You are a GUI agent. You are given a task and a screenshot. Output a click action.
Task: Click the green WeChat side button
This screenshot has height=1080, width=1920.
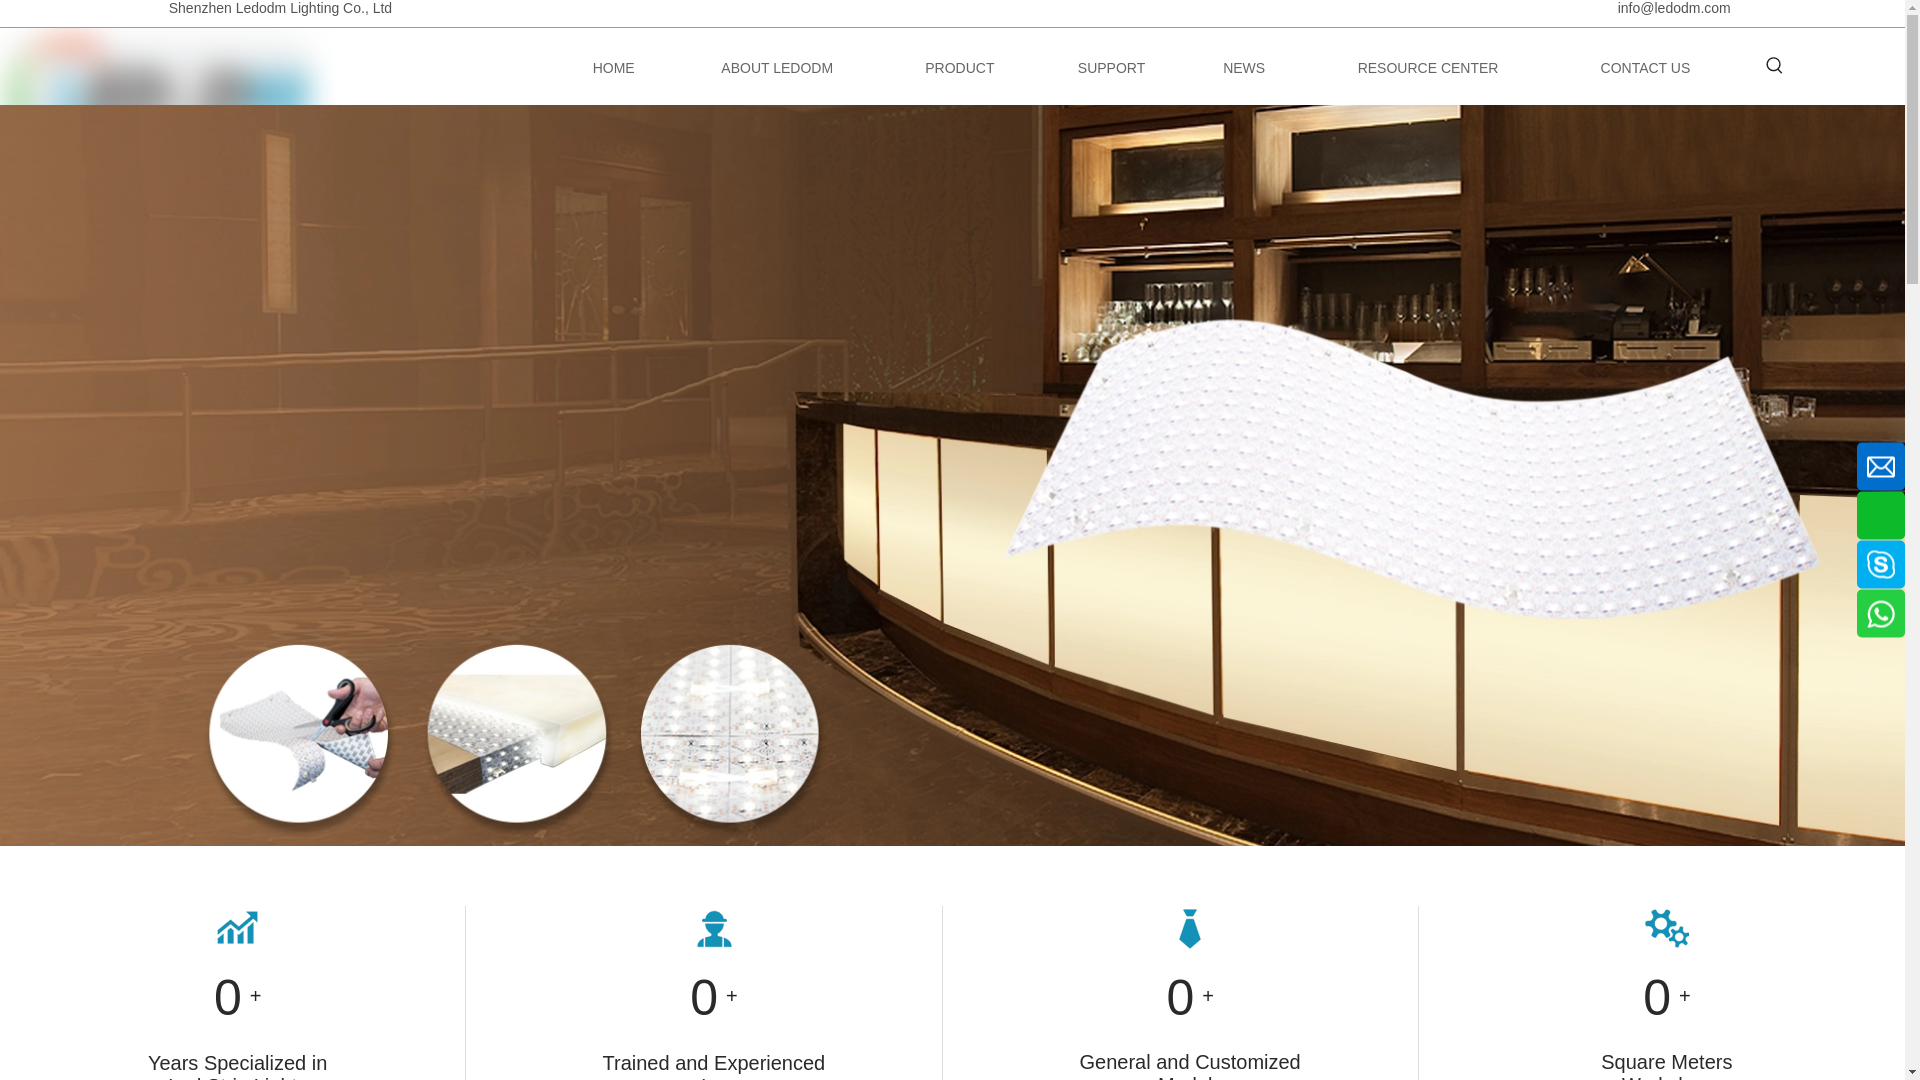pos(1880,516)
